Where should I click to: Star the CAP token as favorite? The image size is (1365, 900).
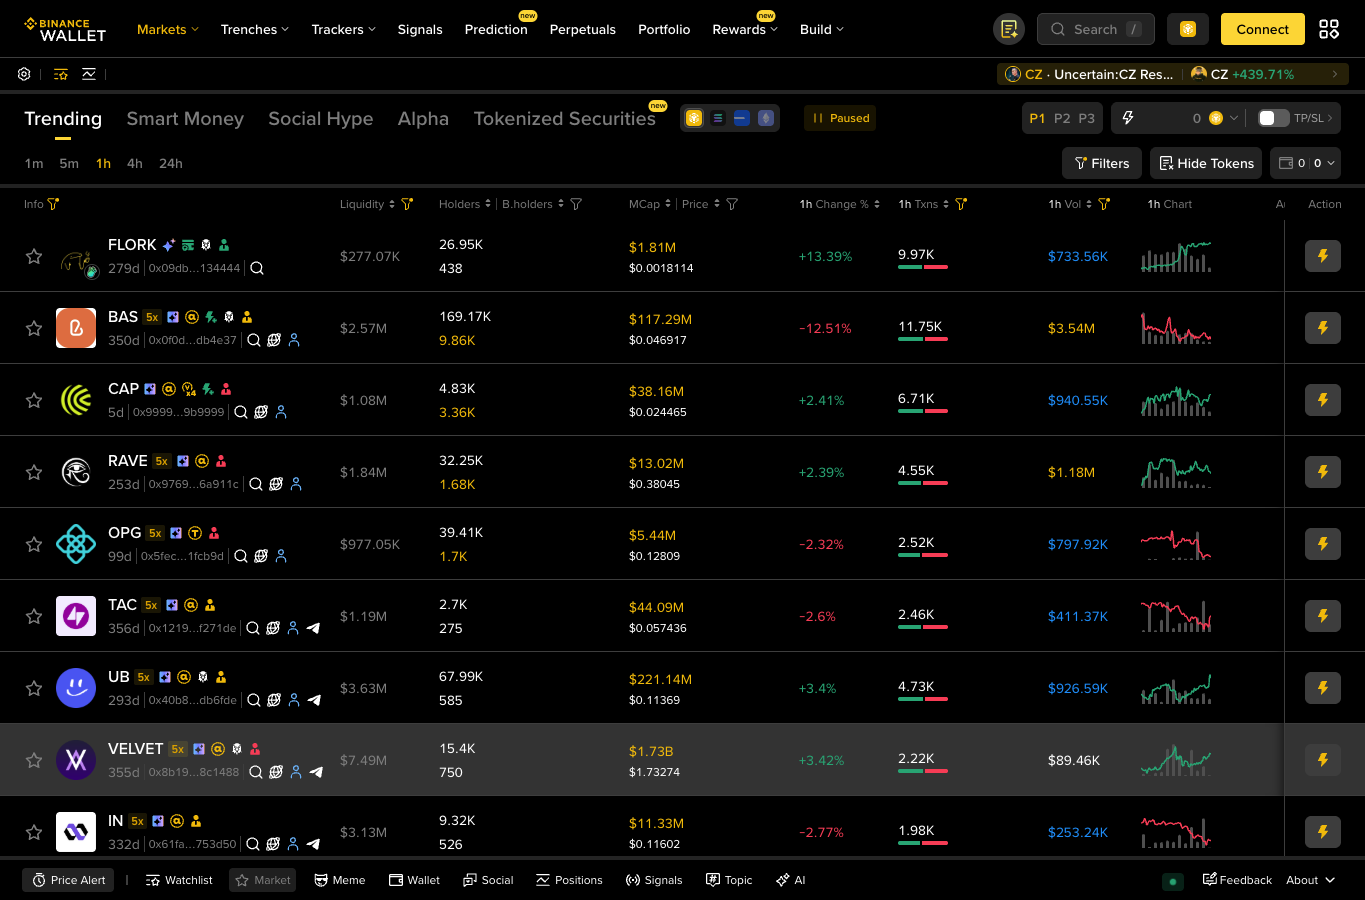point(34,400)
